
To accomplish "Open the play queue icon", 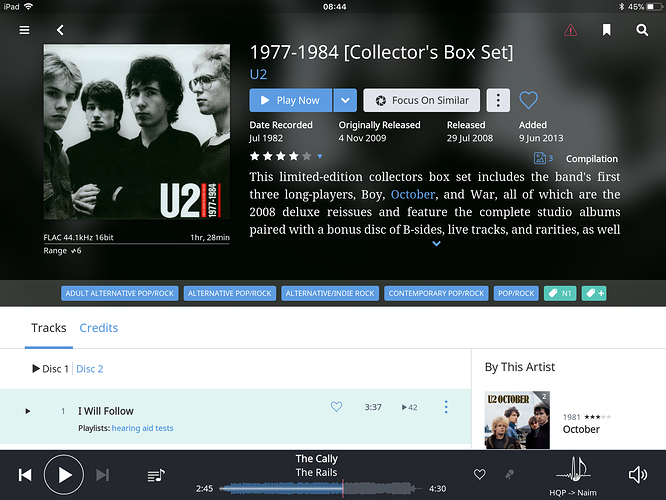I will click(156, 475).
